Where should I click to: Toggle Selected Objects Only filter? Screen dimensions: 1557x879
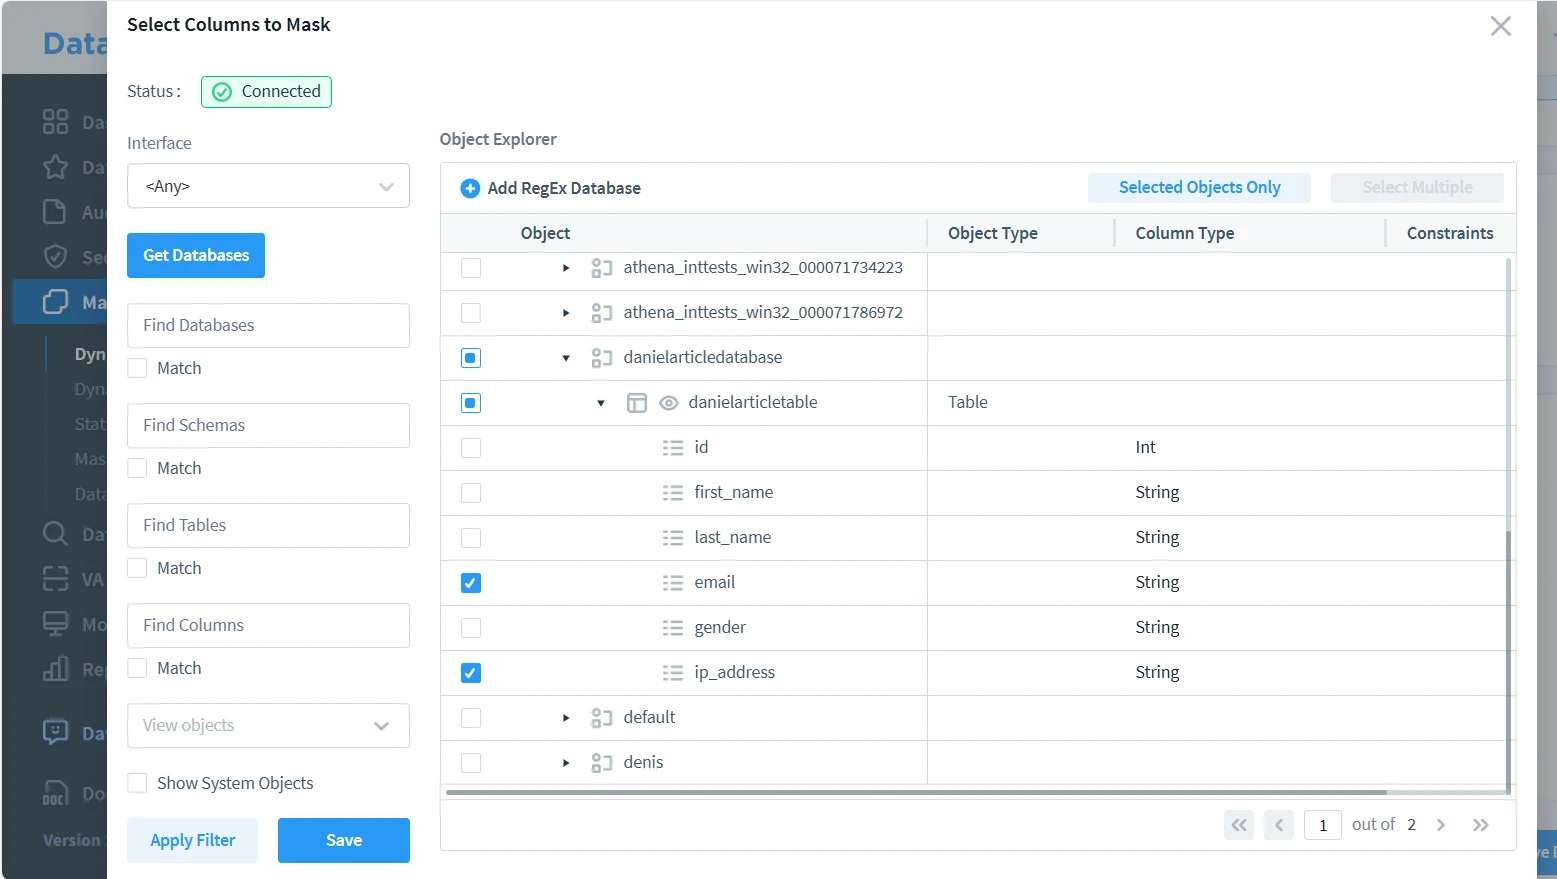[1199, 188]
